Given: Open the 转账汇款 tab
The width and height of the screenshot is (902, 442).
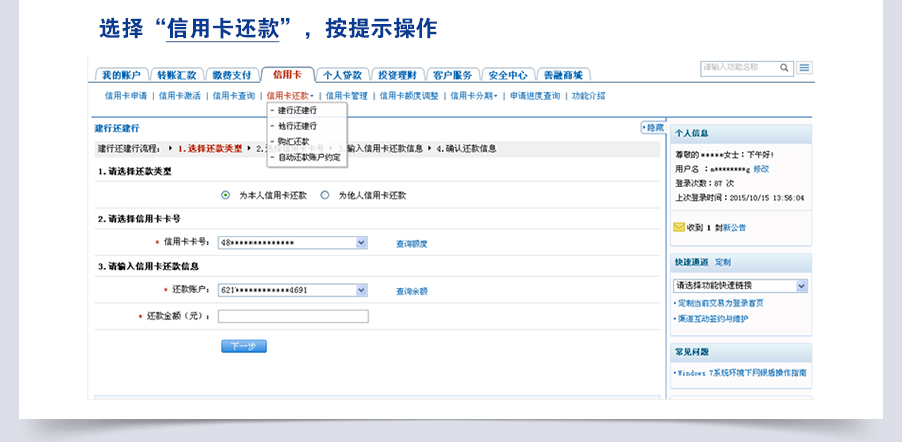Looking at the screenshot, I should 177,75.
